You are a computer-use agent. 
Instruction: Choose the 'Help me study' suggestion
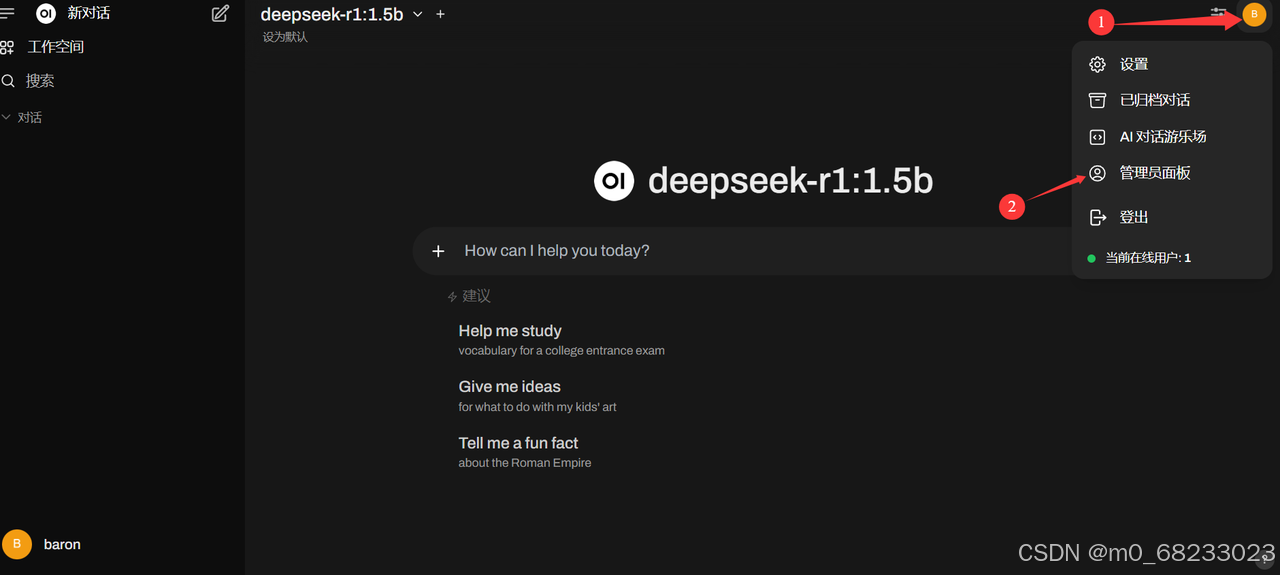[x=562, y=339]
